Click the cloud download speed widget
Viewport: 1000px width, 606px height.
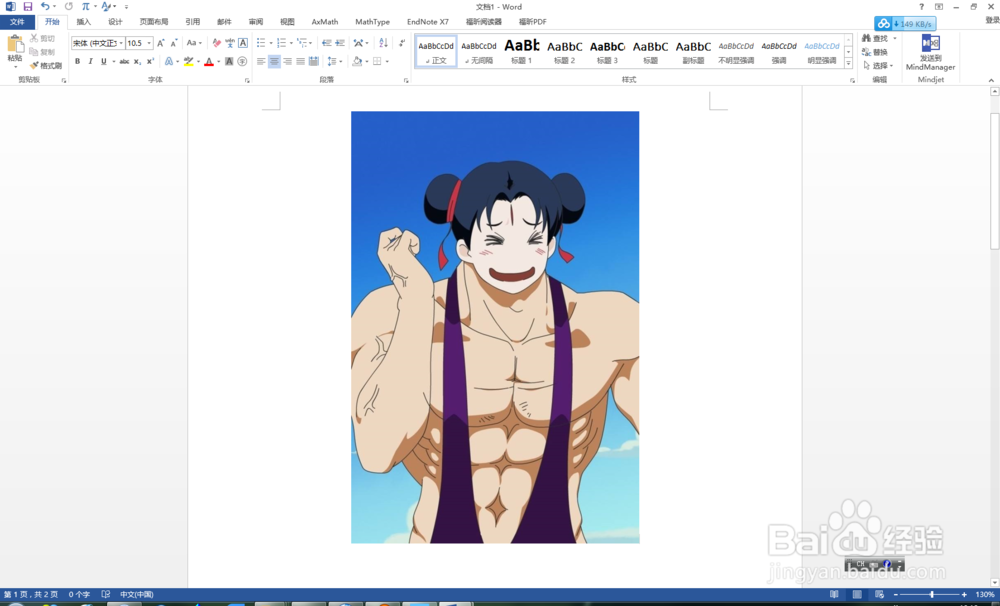[x=905, y=24]
